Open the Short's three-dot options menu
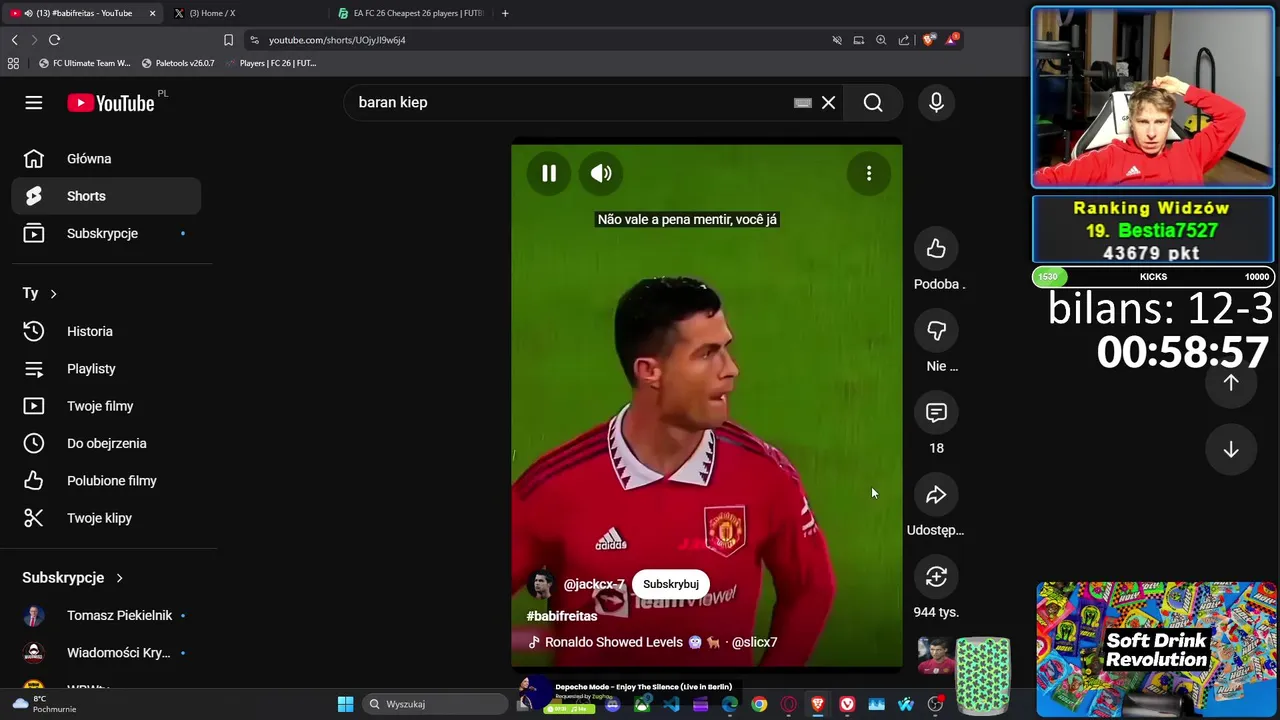This screenshot has width=1280, height=720. 869,173
